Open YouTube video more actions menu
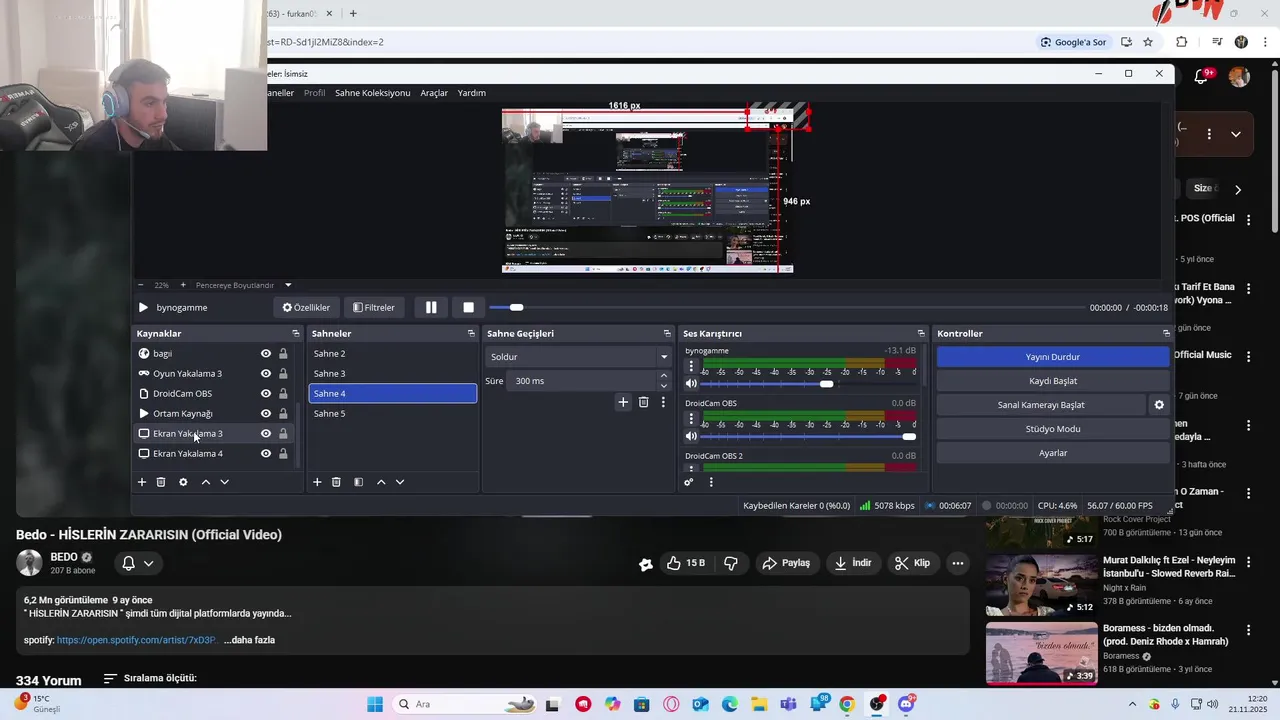The height and width of the screenshot is (720, 1280). pyautogui.click(x=958, y=563)
